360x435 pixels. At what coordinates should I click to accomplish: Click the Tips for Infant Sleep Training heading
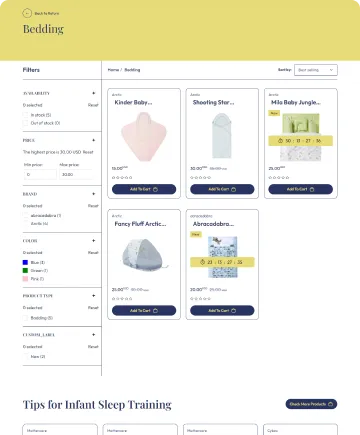click(x=97, y=405)
